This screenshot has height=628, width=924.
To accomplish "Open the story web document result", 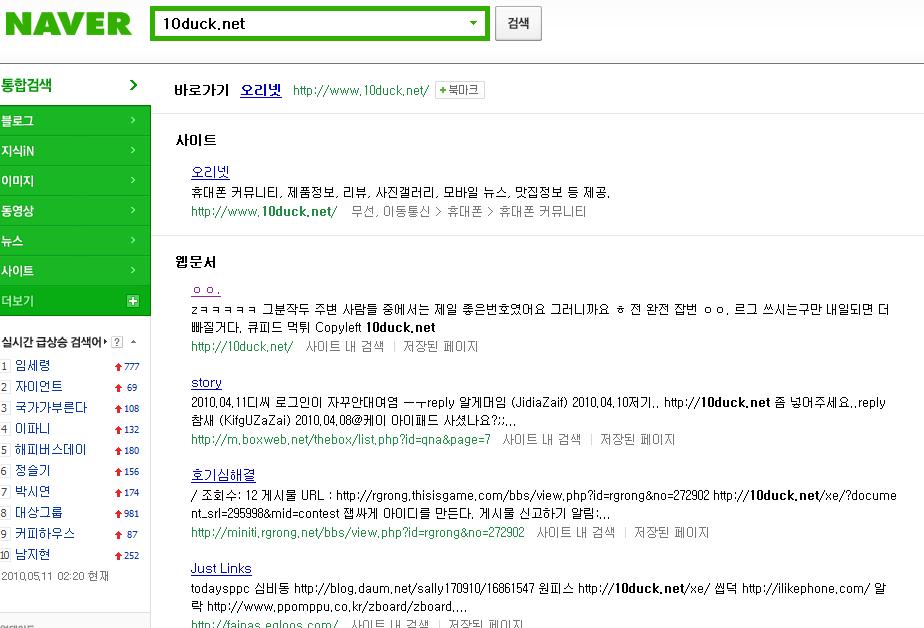I will pyautogui.click(x=206, y=383).
